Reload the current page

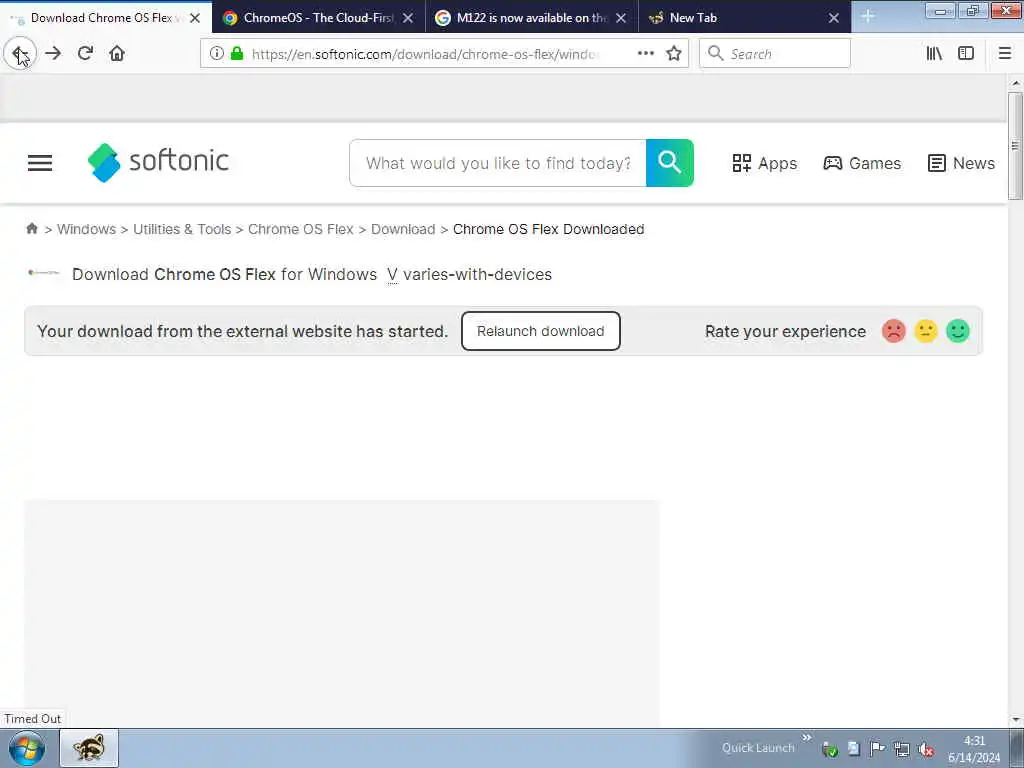[86, 54]
